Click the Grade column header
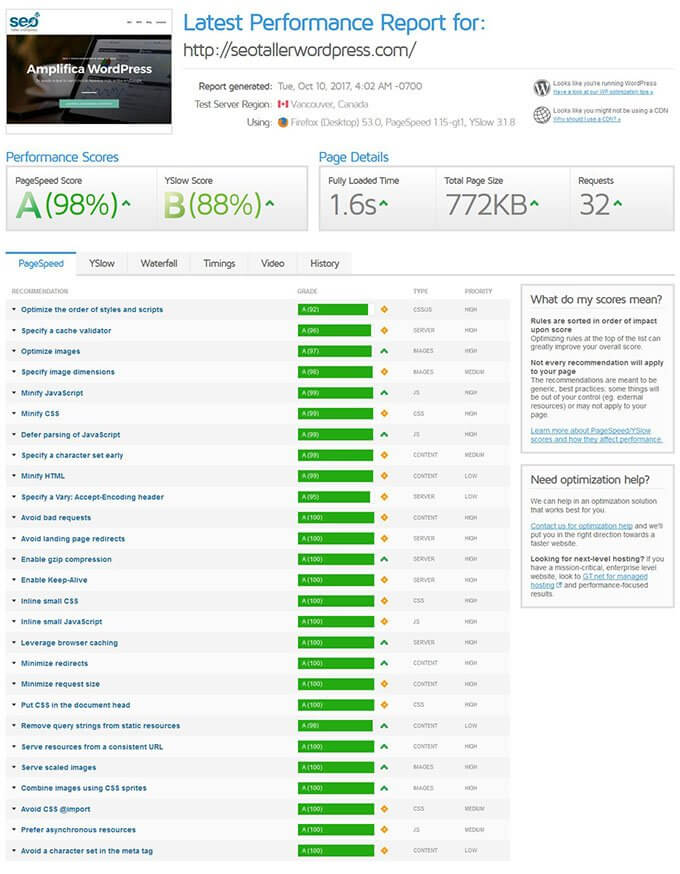The image size is (680, 874). (x=307, y=291)
